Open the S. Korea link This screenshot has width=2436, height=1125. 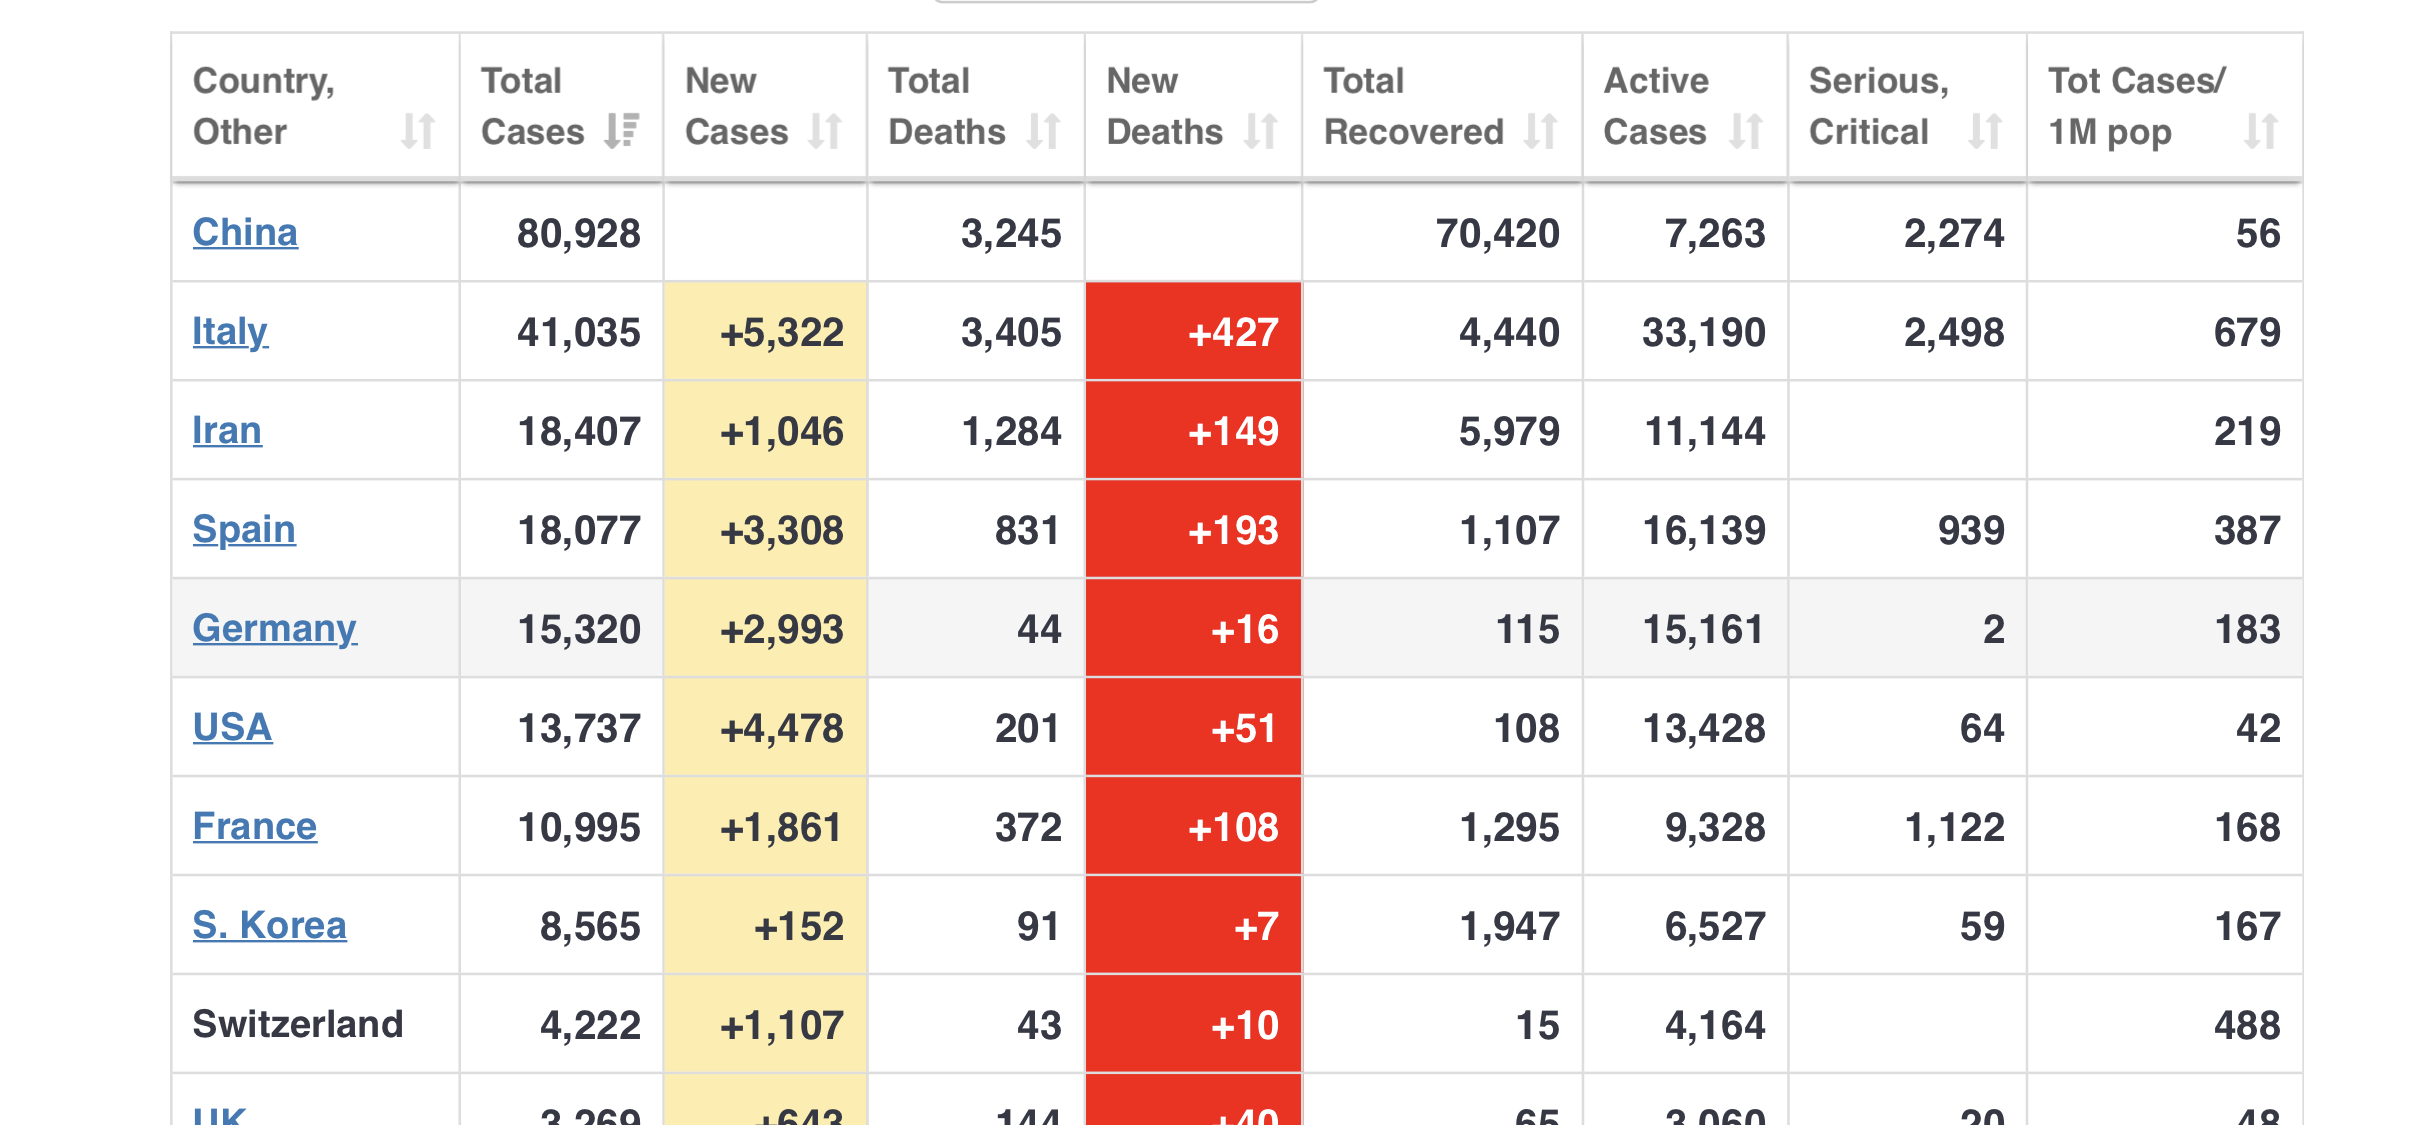pyautogui.click(x=269, y=925)
